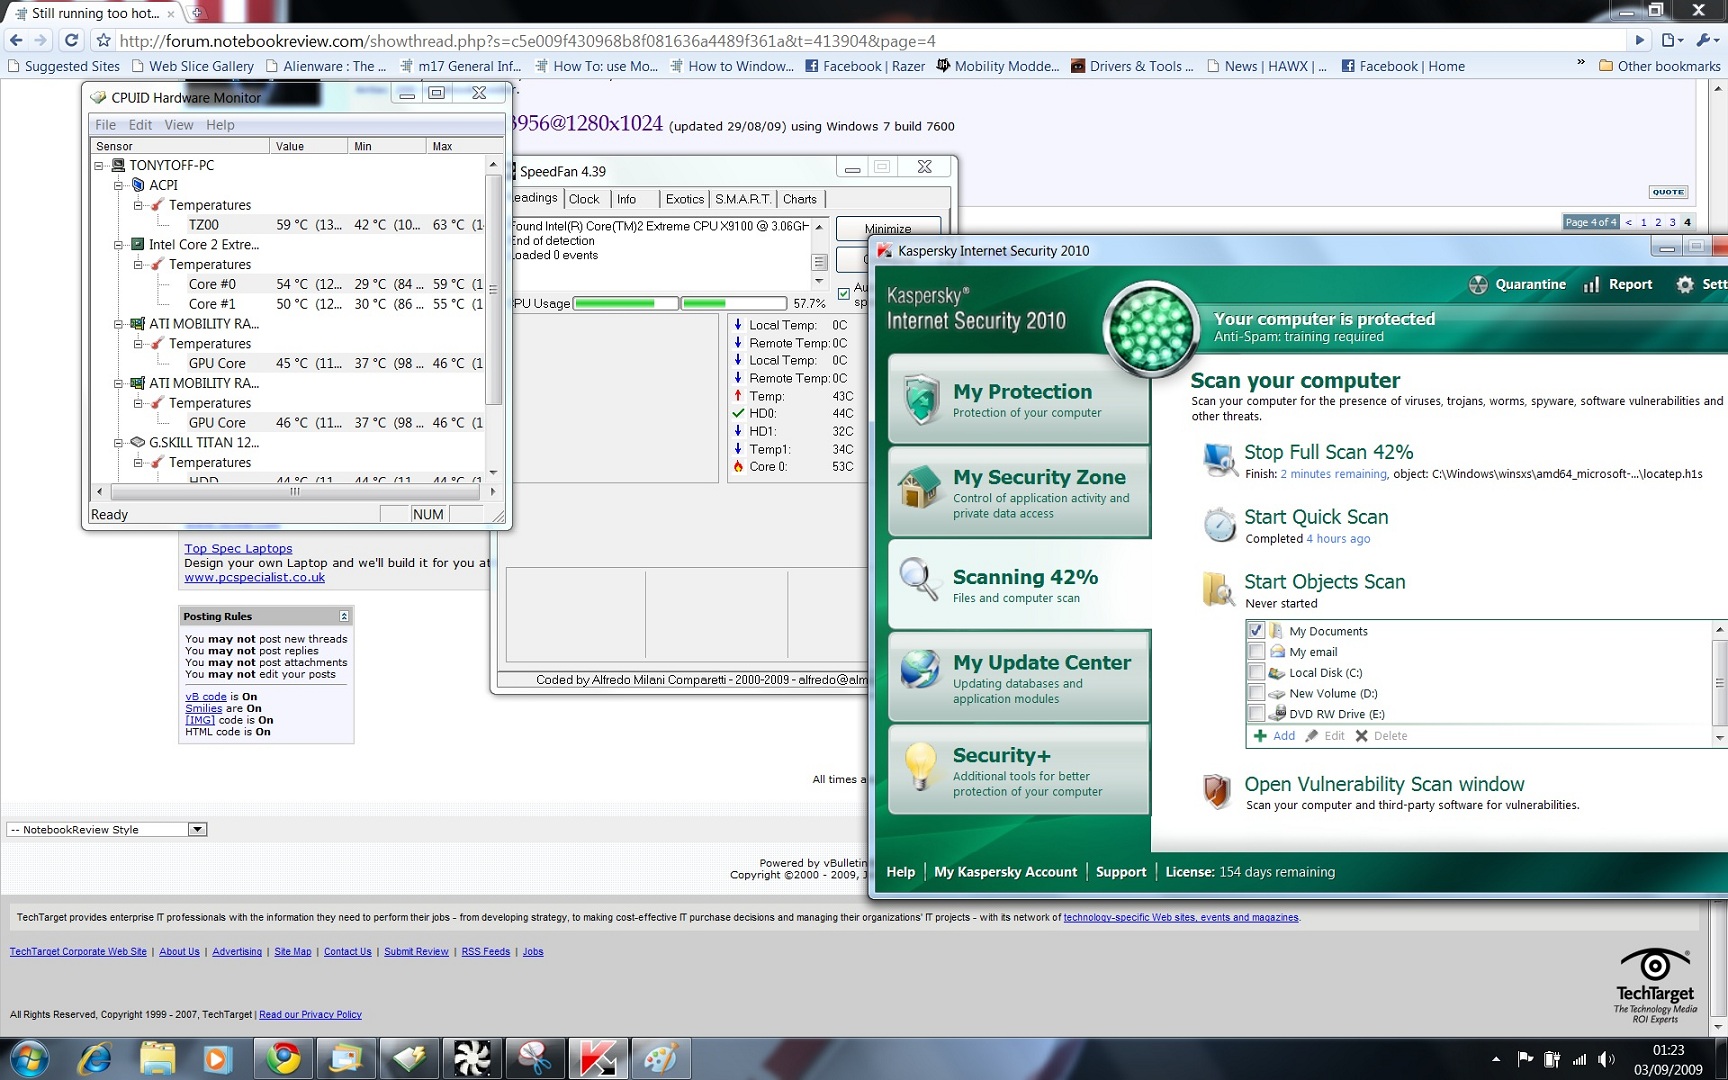This screenshot has height=1080, width=1728.
Task: Click the My Protection shield icon
Action: [920, 400]
